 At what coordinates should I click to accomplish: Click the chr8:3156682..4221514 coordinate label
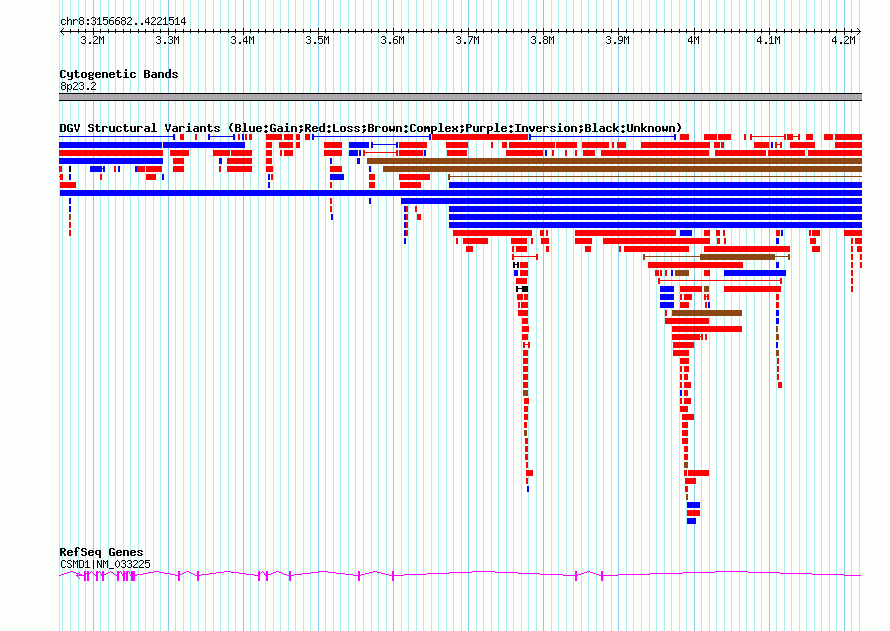pyautogui.click(x=123, y=22)
